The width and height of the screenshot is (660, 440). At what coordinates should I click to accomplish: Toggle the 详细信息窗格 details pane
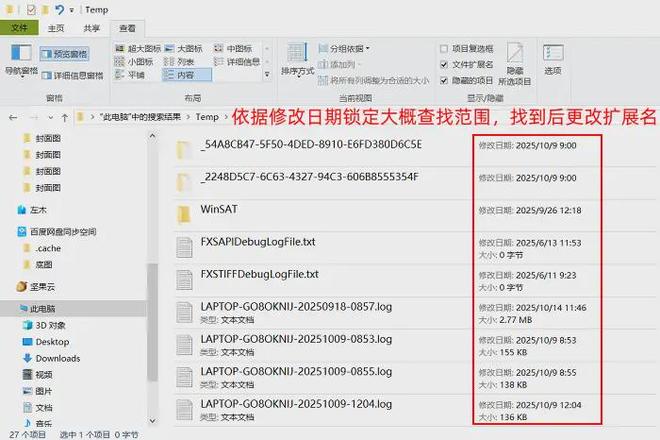pos(72,75)
